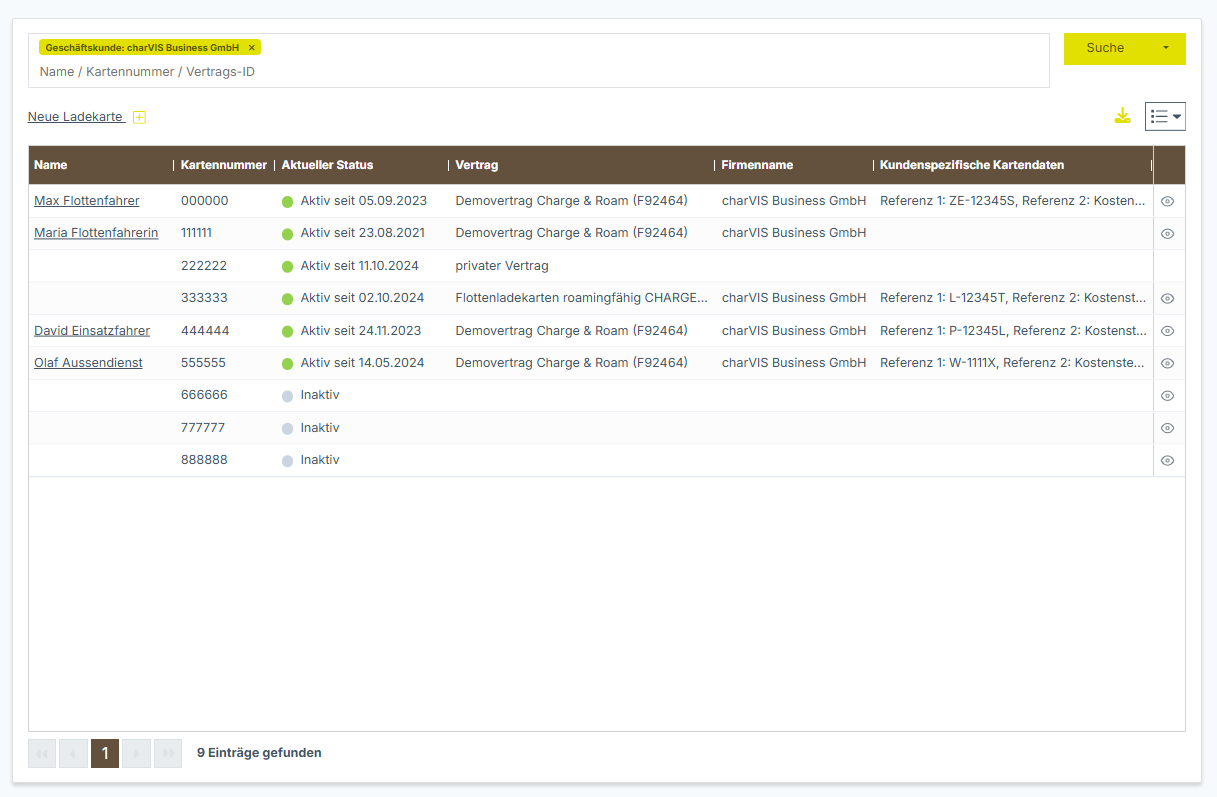Viewport: 1217px width, 797px height.
Task: Click the Vertrag column header
Action: [477, 165]
